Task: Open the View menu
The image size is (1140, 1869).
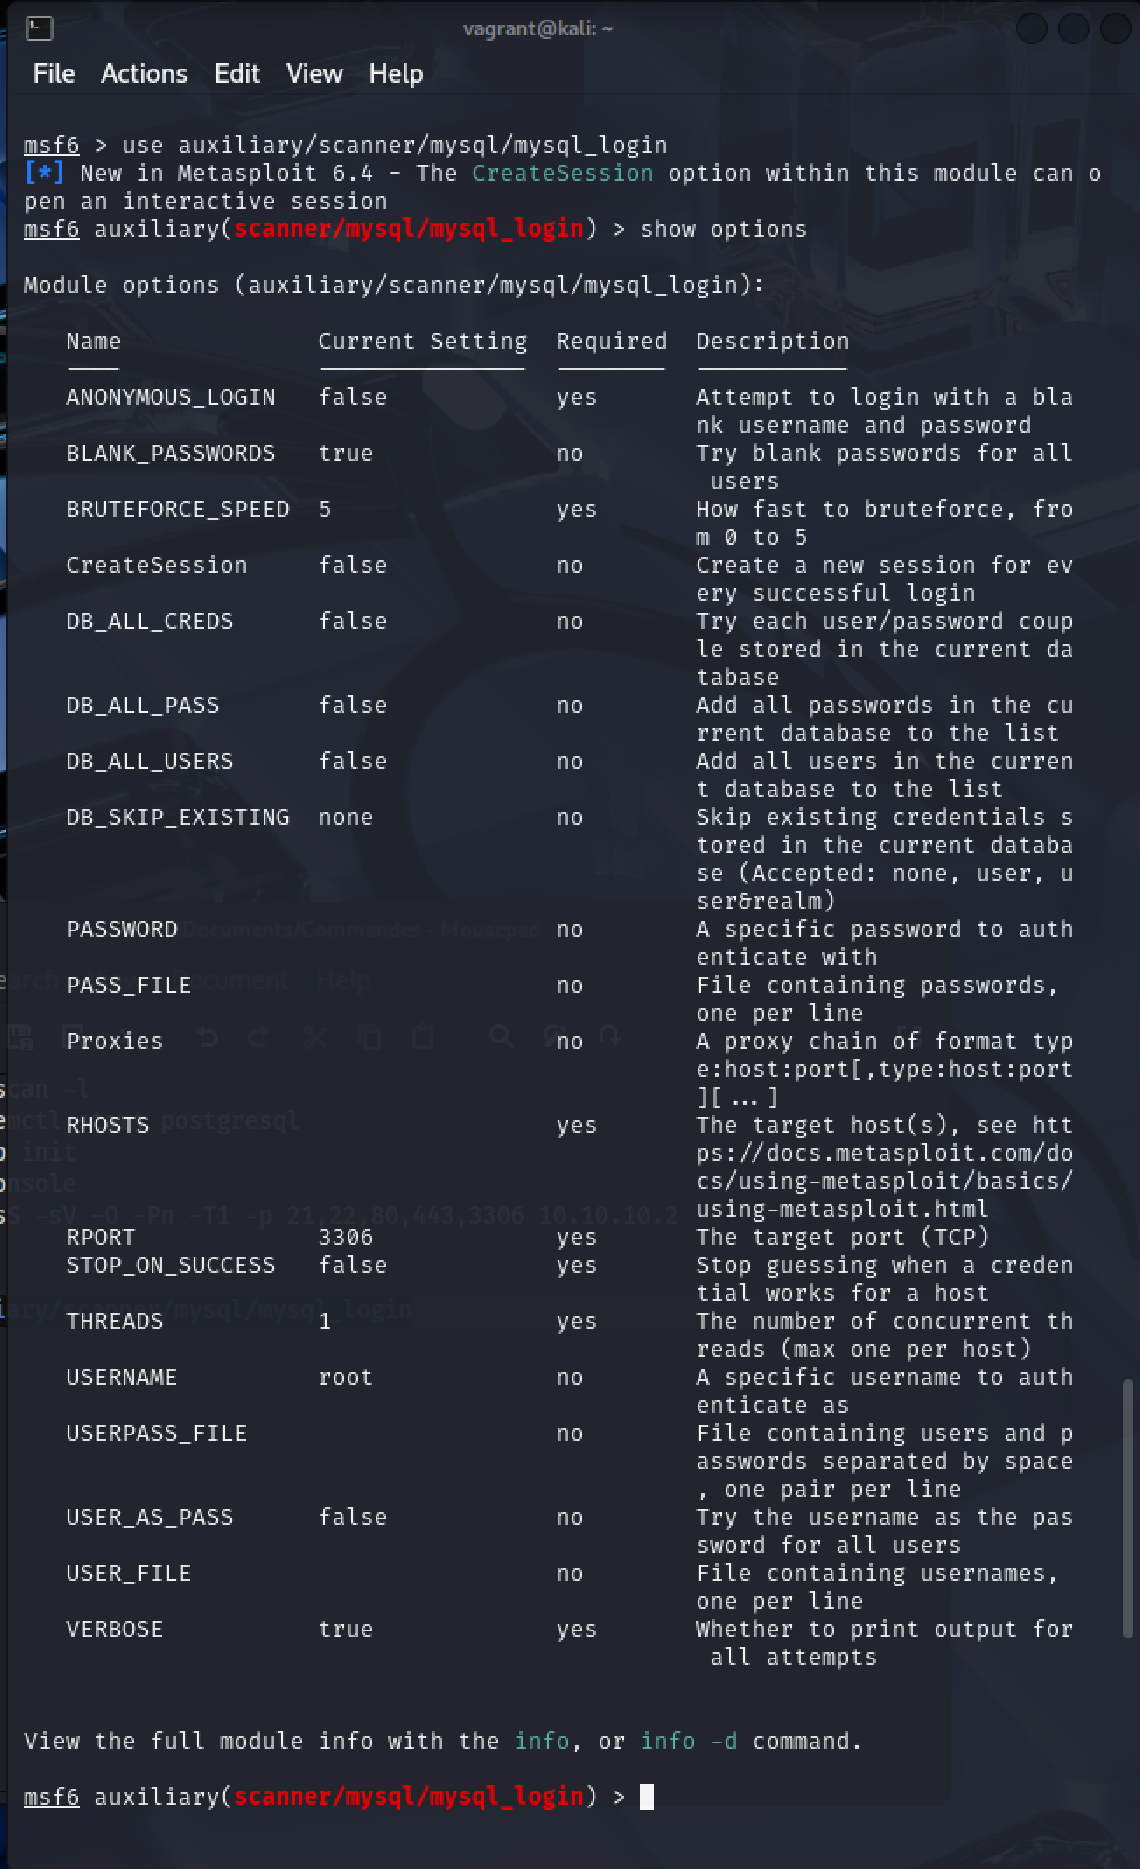Action: tap(314, 74)
